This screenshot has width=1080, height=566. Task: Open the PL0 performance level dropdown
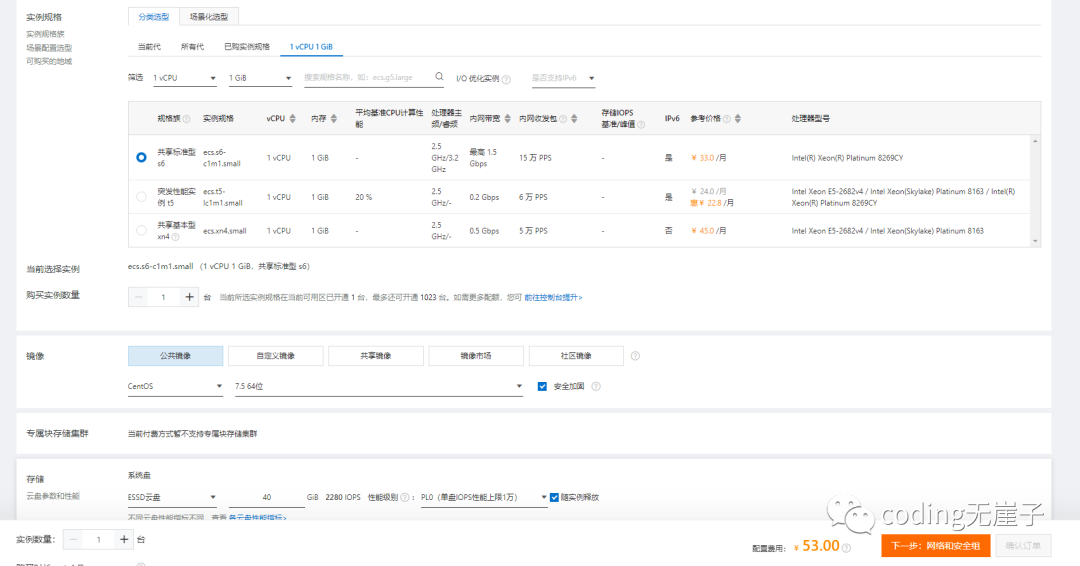click(x=484, y=497)
